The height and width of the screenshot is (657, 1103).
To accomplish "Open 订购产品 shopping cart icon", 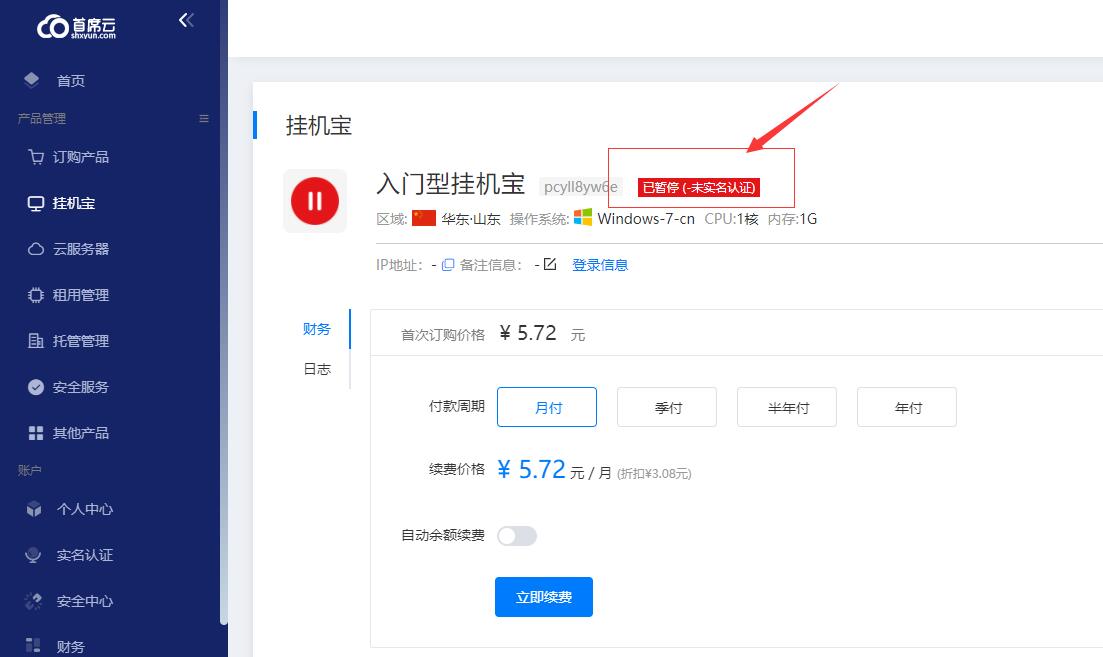I will (36, 157).
